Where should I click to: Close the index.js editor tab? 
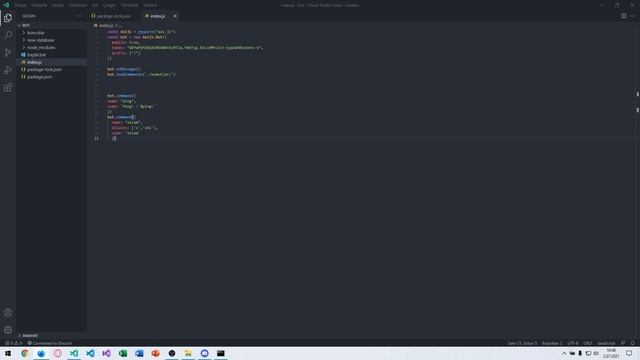pyautogui.click(x=175, y=16)
